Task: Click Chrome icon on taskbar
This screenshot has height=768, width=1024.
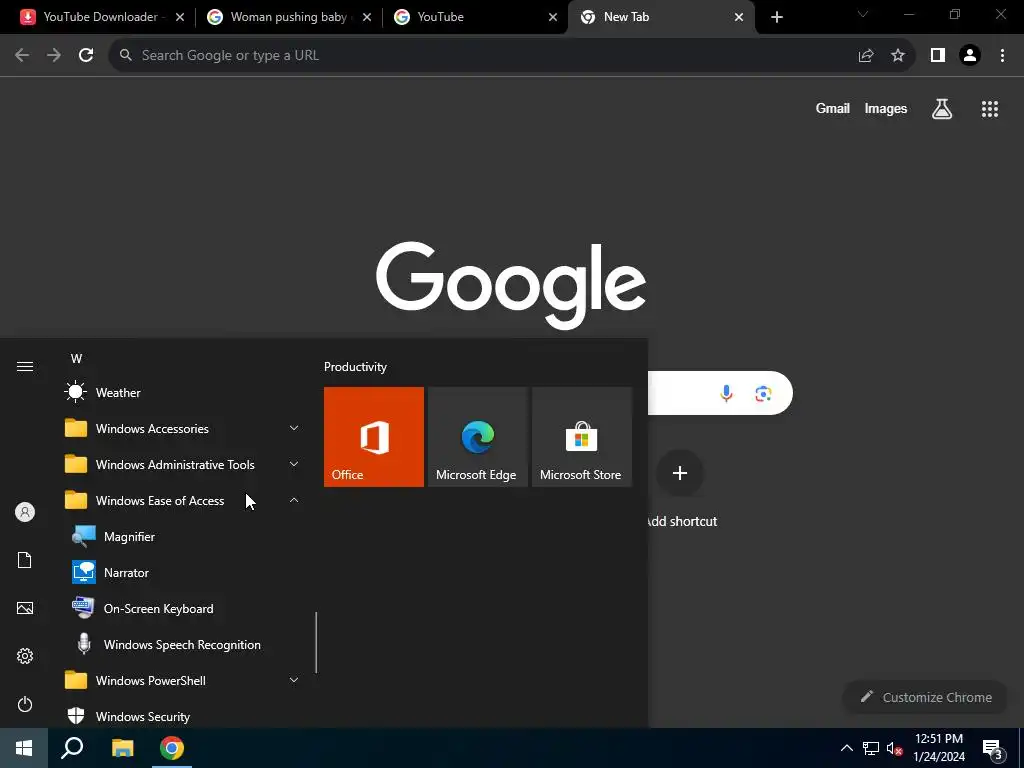Action: [x=172, y=748]
